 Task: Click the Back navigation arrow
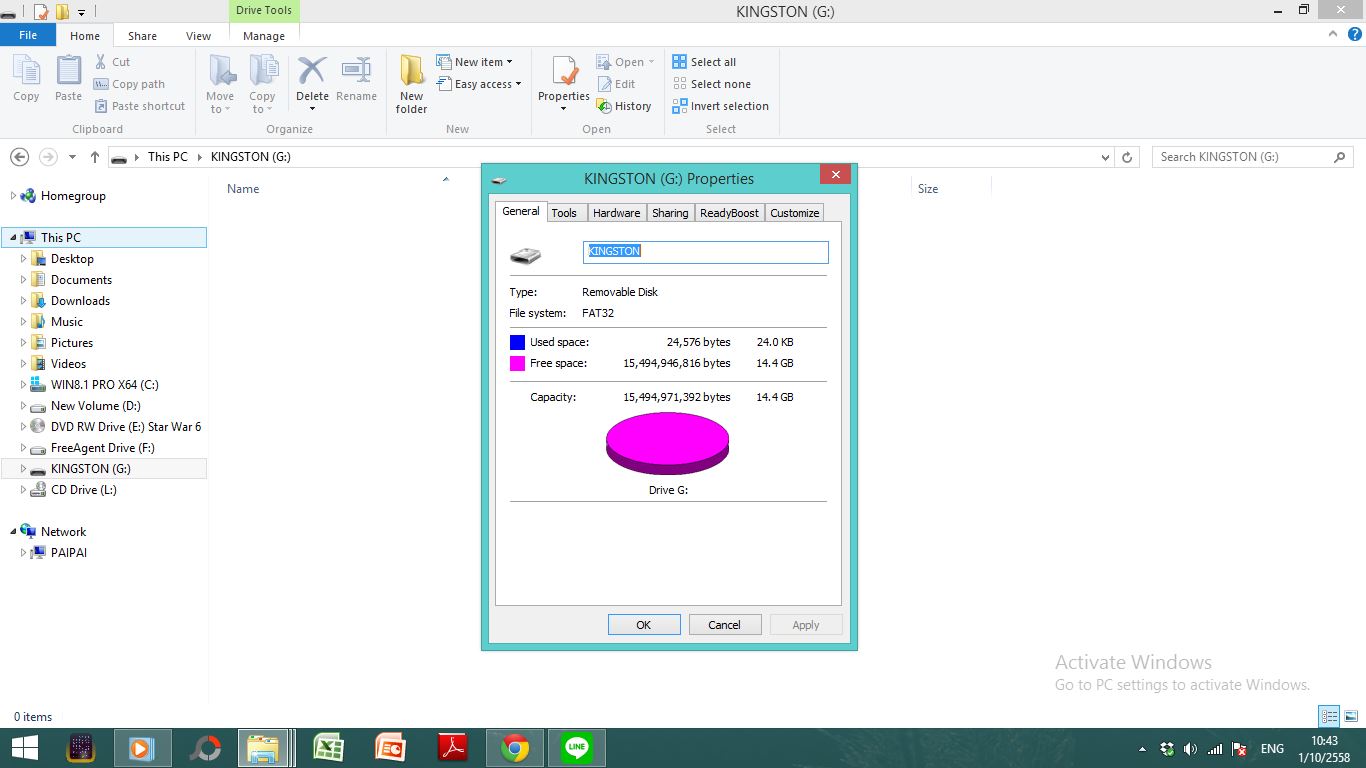pyautogui.click(x=19, y=157)
